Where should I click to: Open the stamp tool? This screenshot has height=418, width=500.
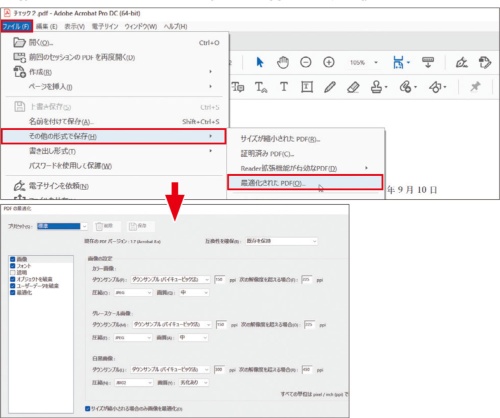(x=377, y=87)
